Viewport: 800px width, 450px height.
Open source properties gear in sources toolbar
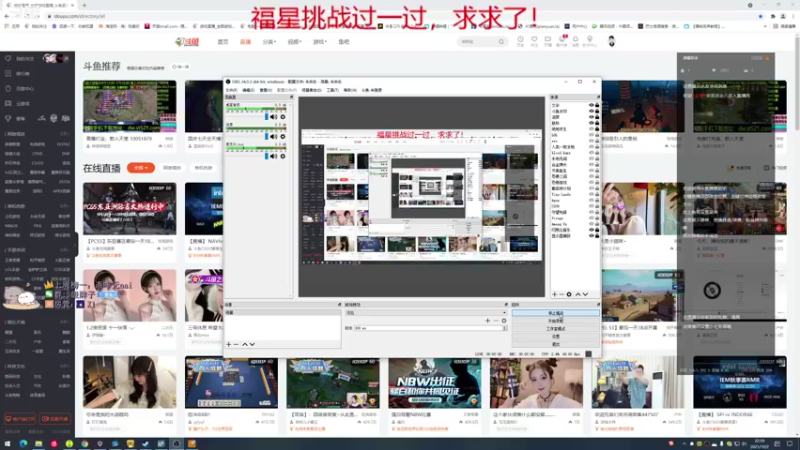point(569,294)
